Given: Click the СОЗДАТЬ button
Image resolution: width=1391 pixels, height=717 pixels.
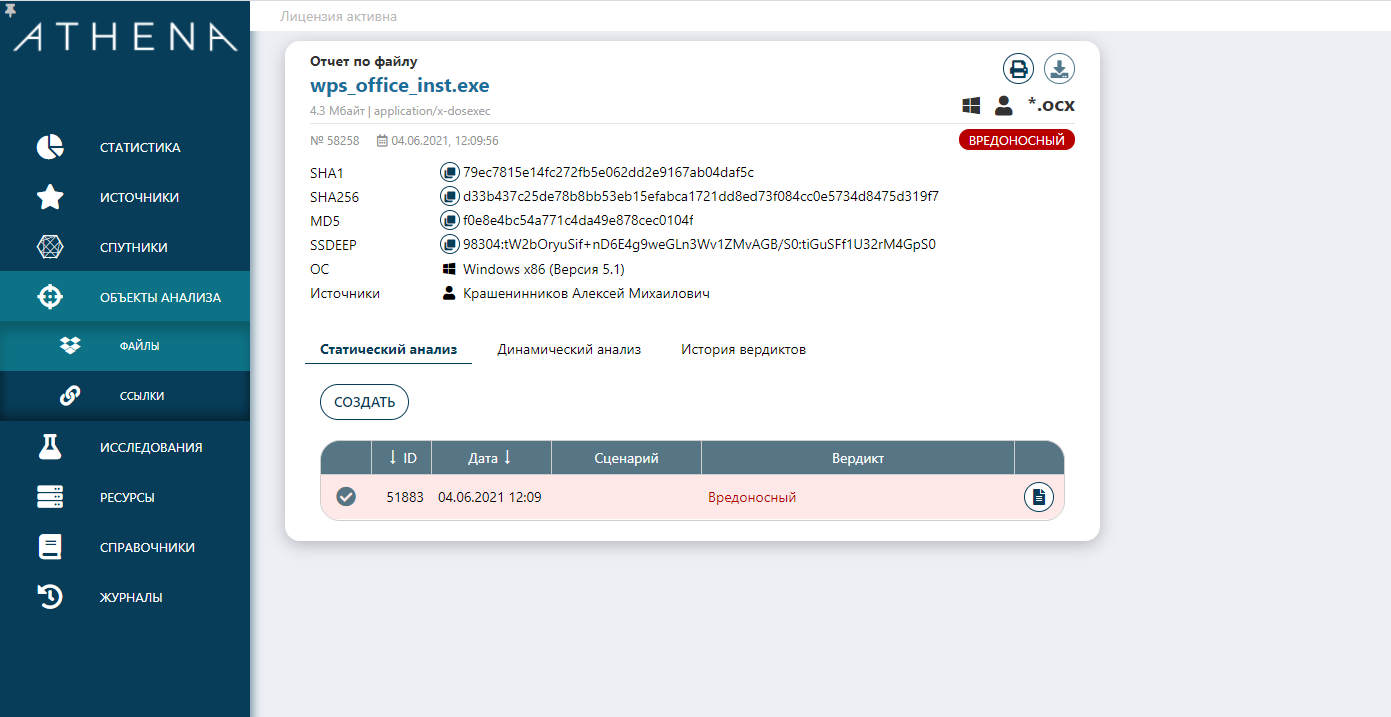Looking at the screenshot, I should 364,402.
